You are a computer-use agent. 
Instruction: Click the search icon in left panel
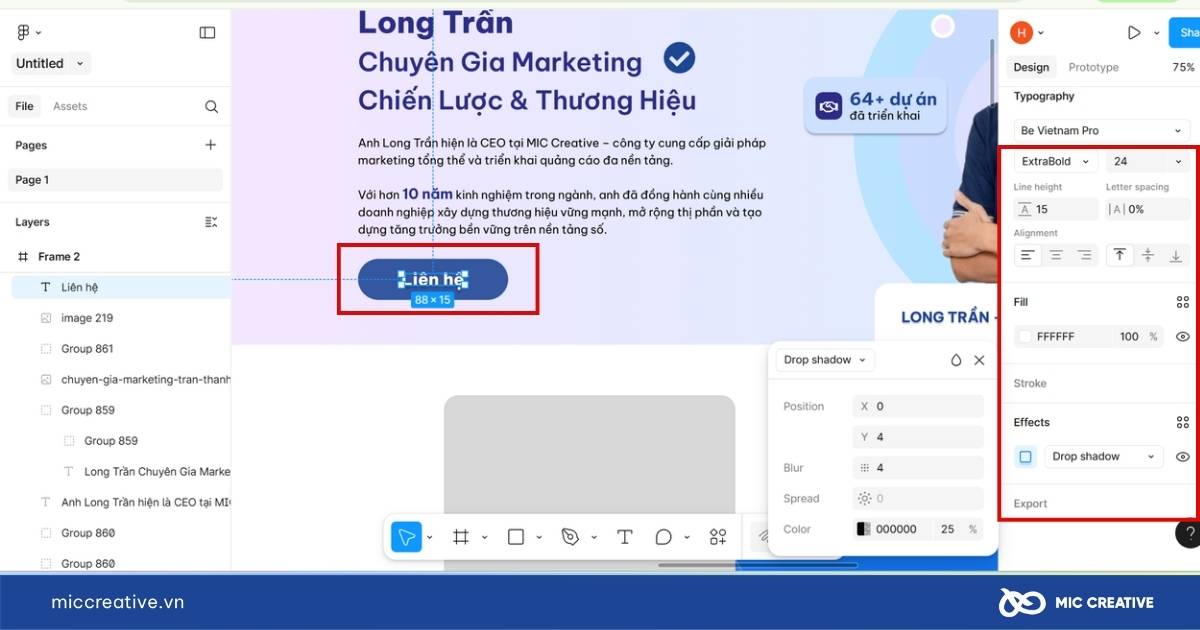211,106
